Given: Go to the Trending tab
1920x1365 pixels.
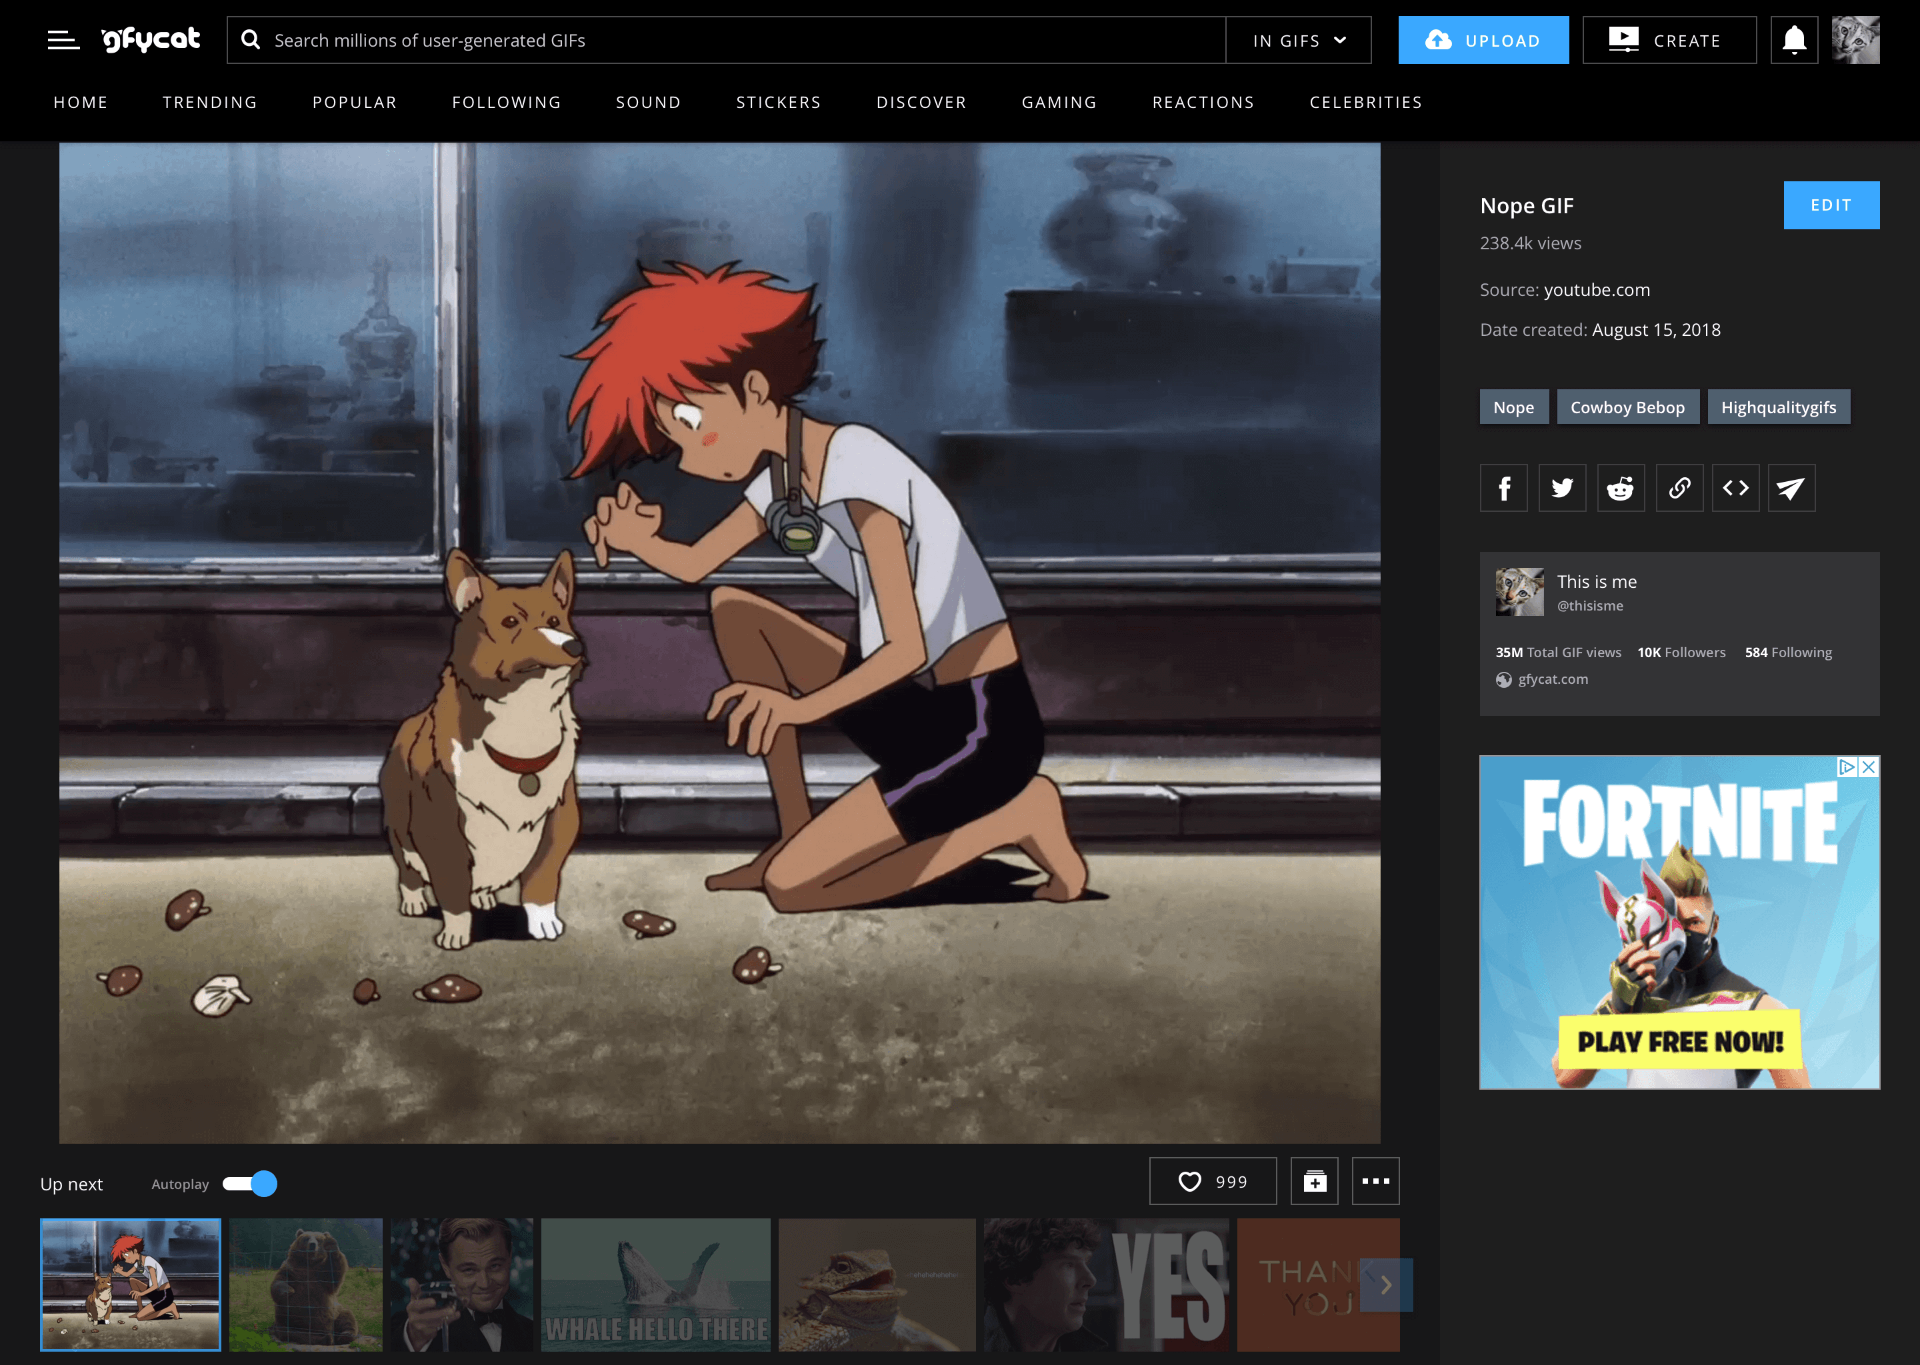Looking at the screenshot, I should pyautogui.click(x=210, y=102).
